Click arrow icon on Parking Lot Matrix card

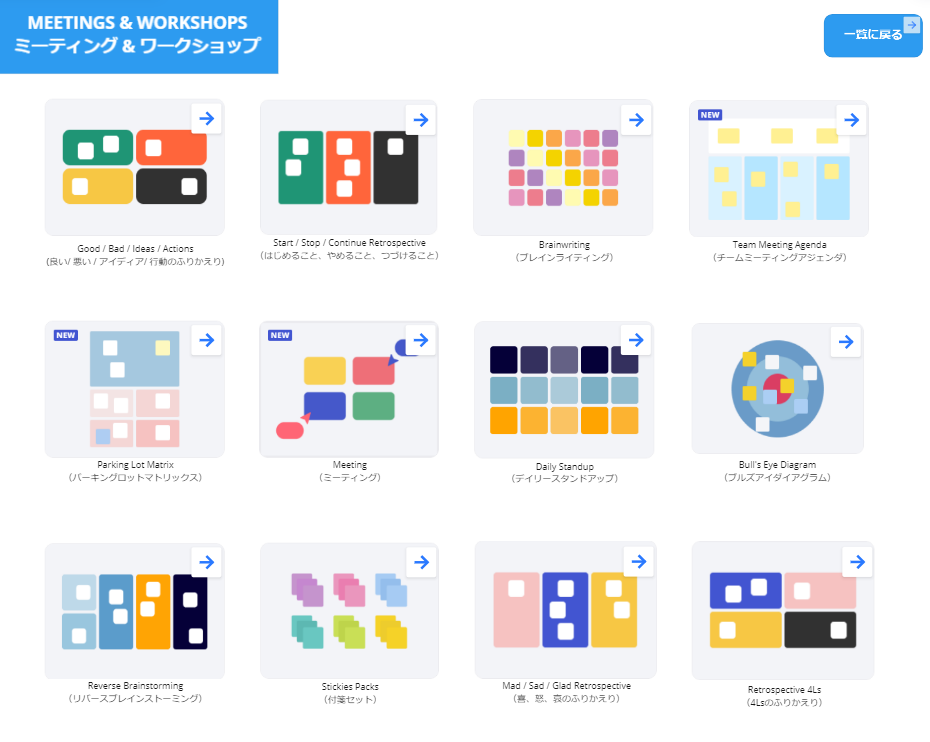pos(206,340)
